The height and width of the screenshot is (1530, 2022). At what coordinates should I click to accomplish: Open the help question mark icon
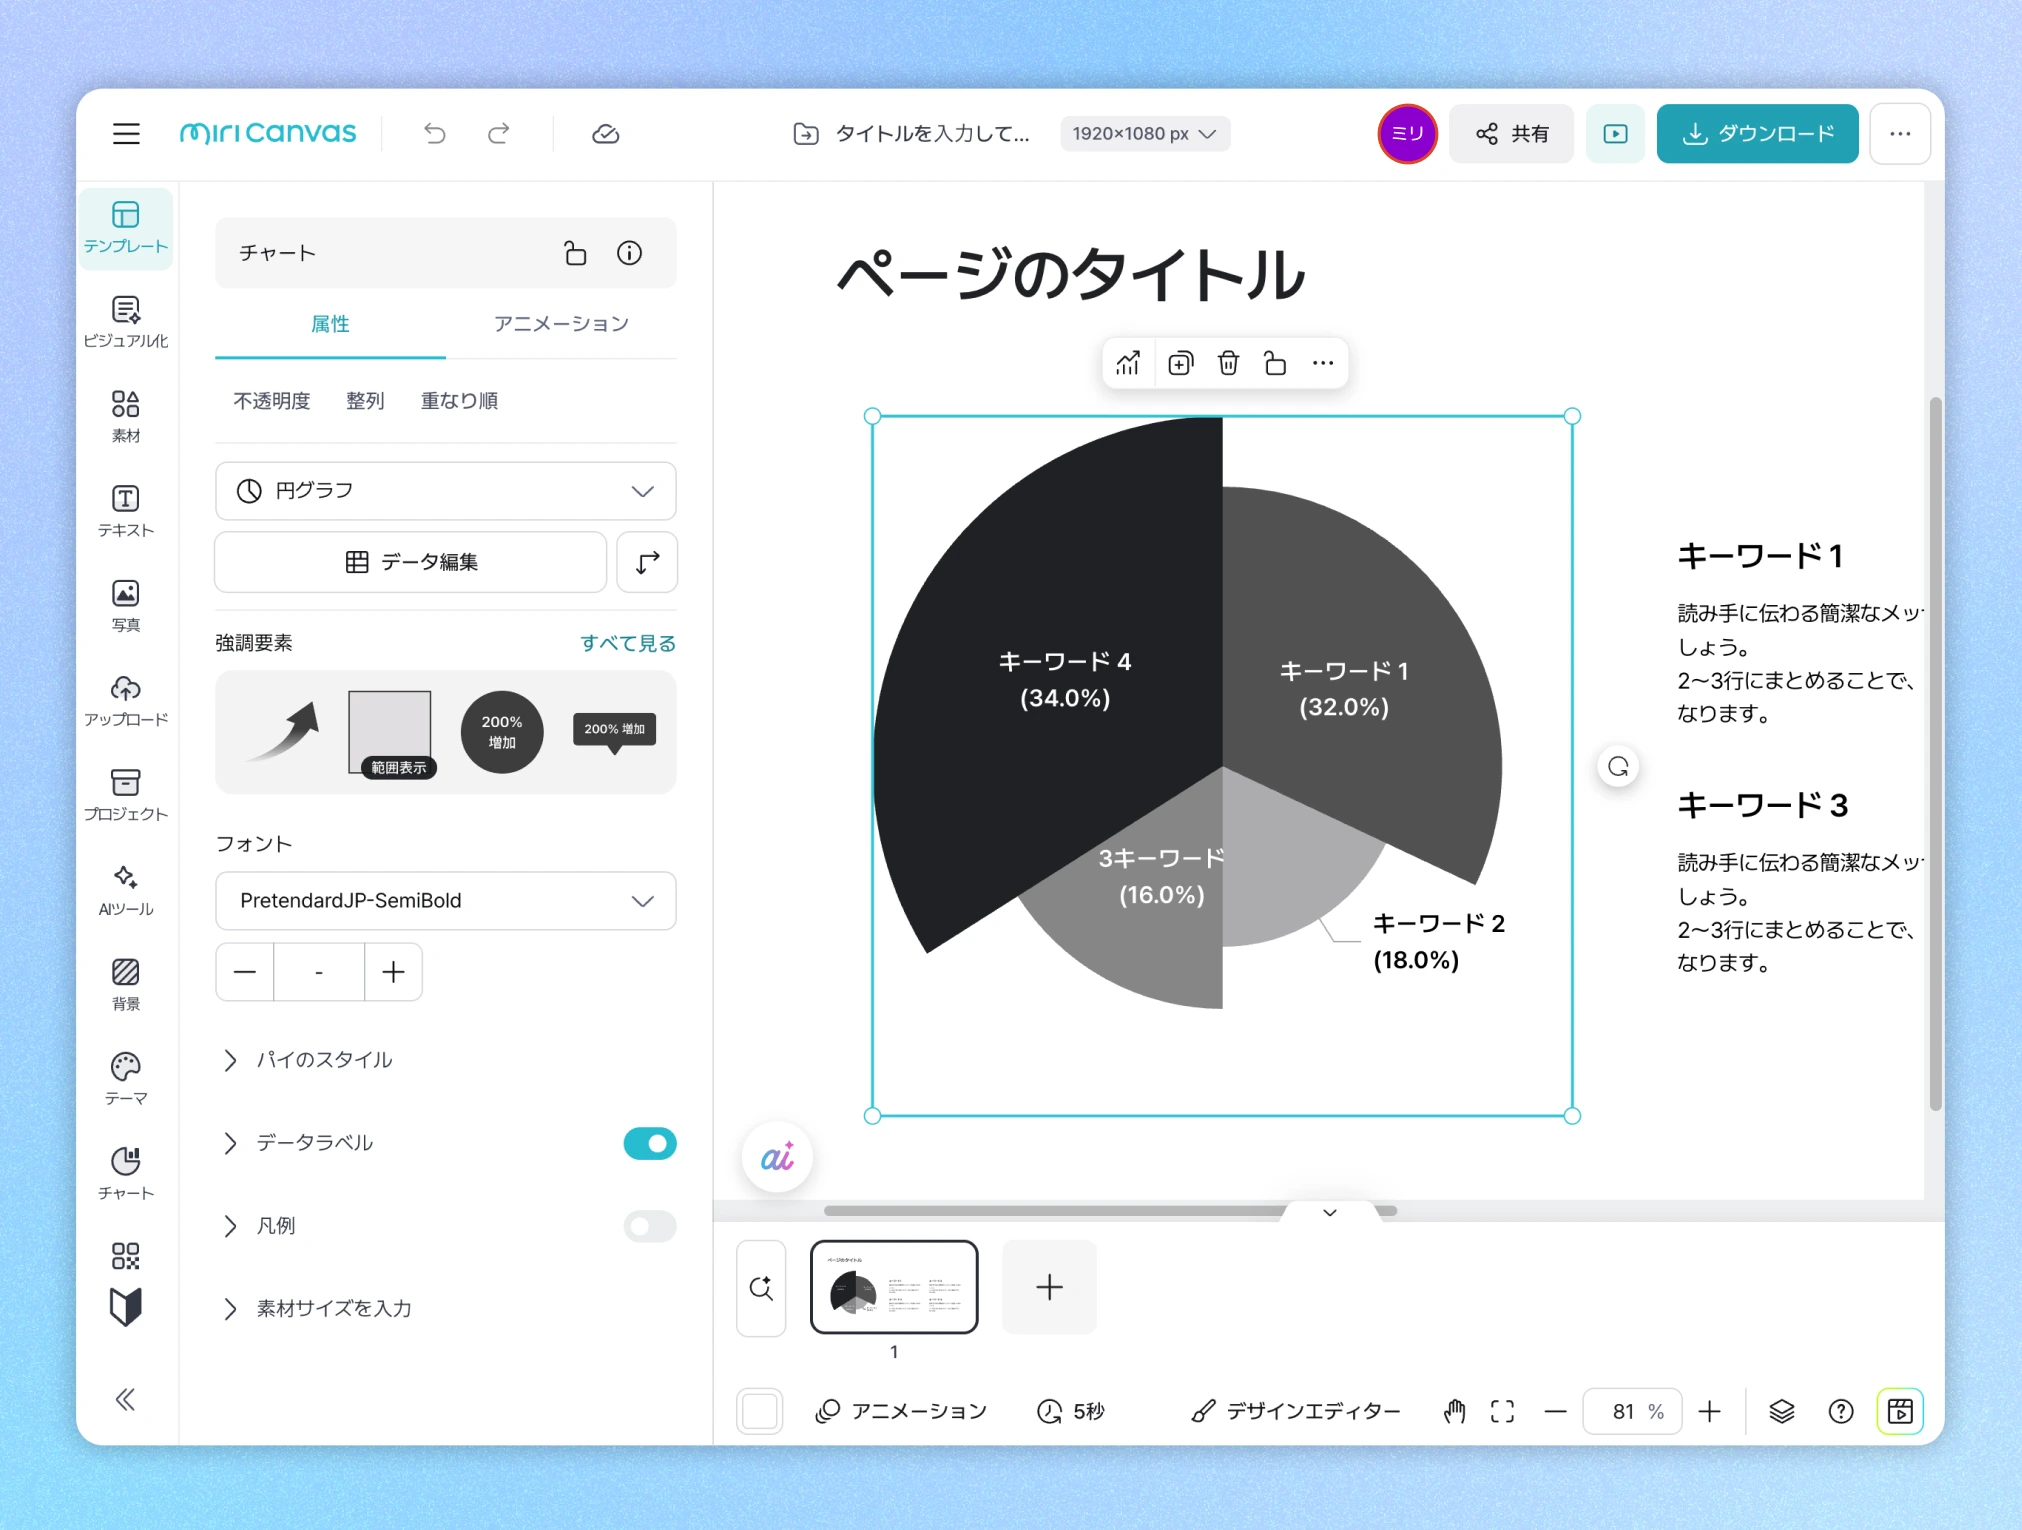(1841, 1411)
